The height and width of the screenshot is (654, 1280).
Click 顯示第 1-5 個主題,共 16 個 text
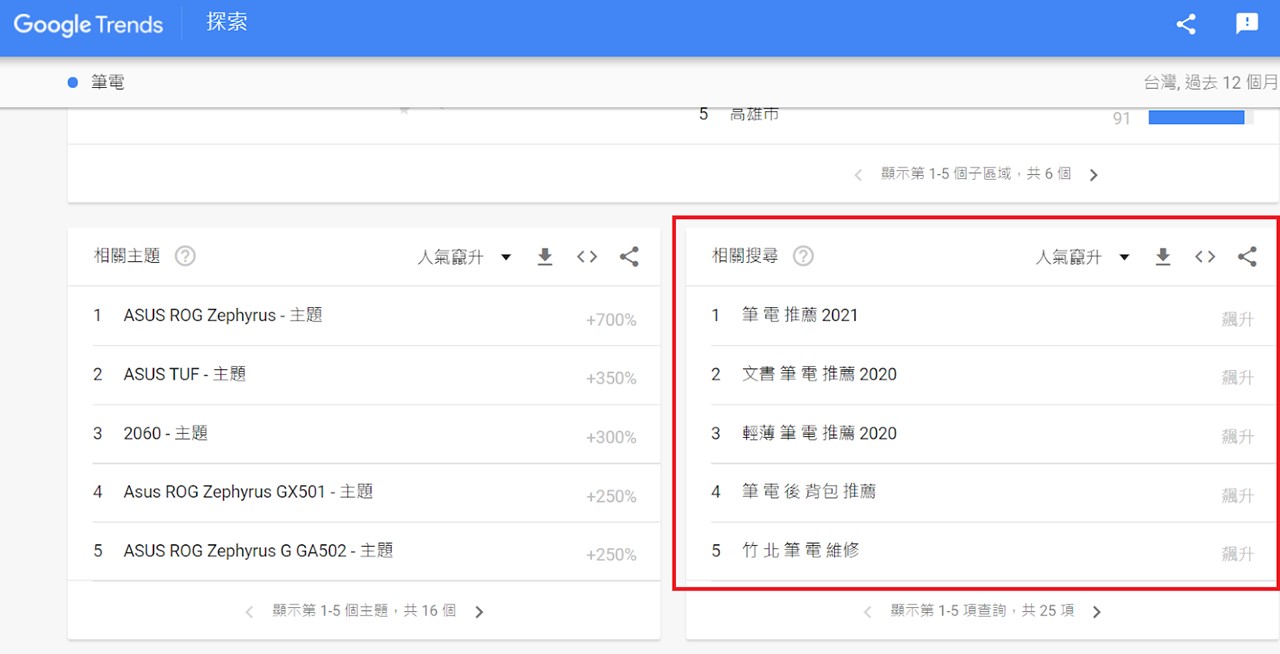point(364,611)
